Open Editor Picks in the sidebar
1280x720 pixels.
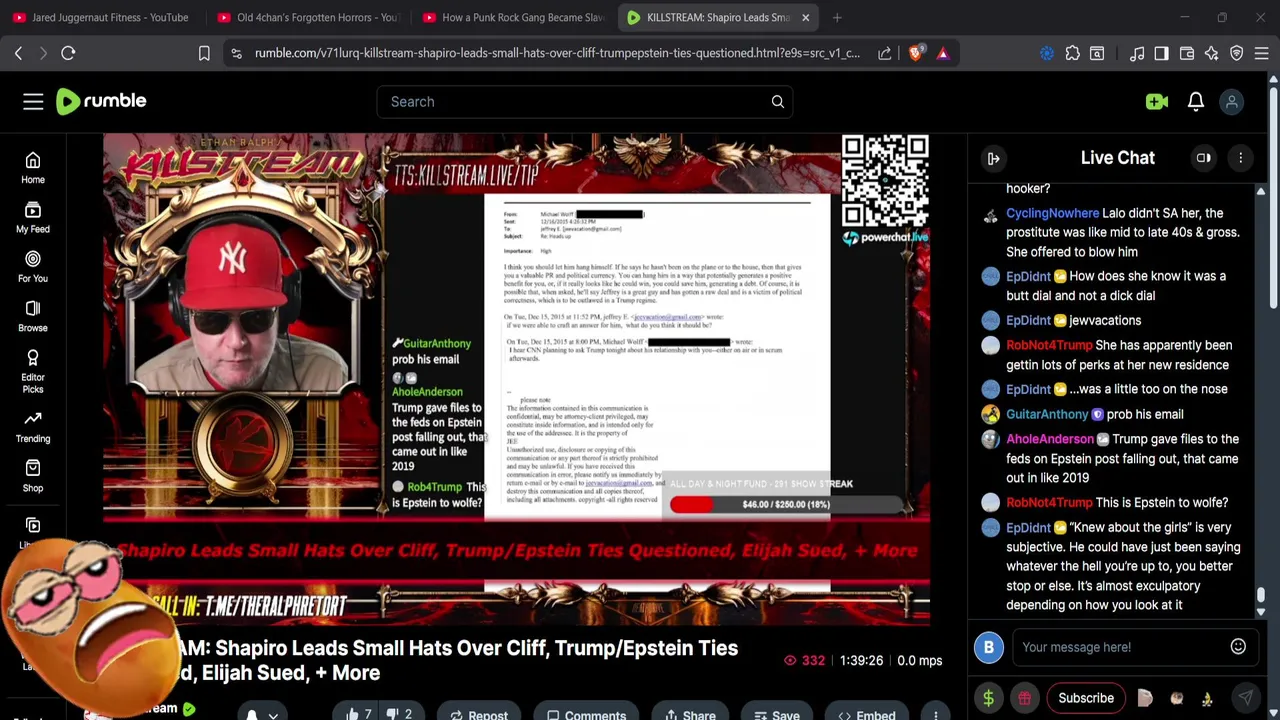33,372
